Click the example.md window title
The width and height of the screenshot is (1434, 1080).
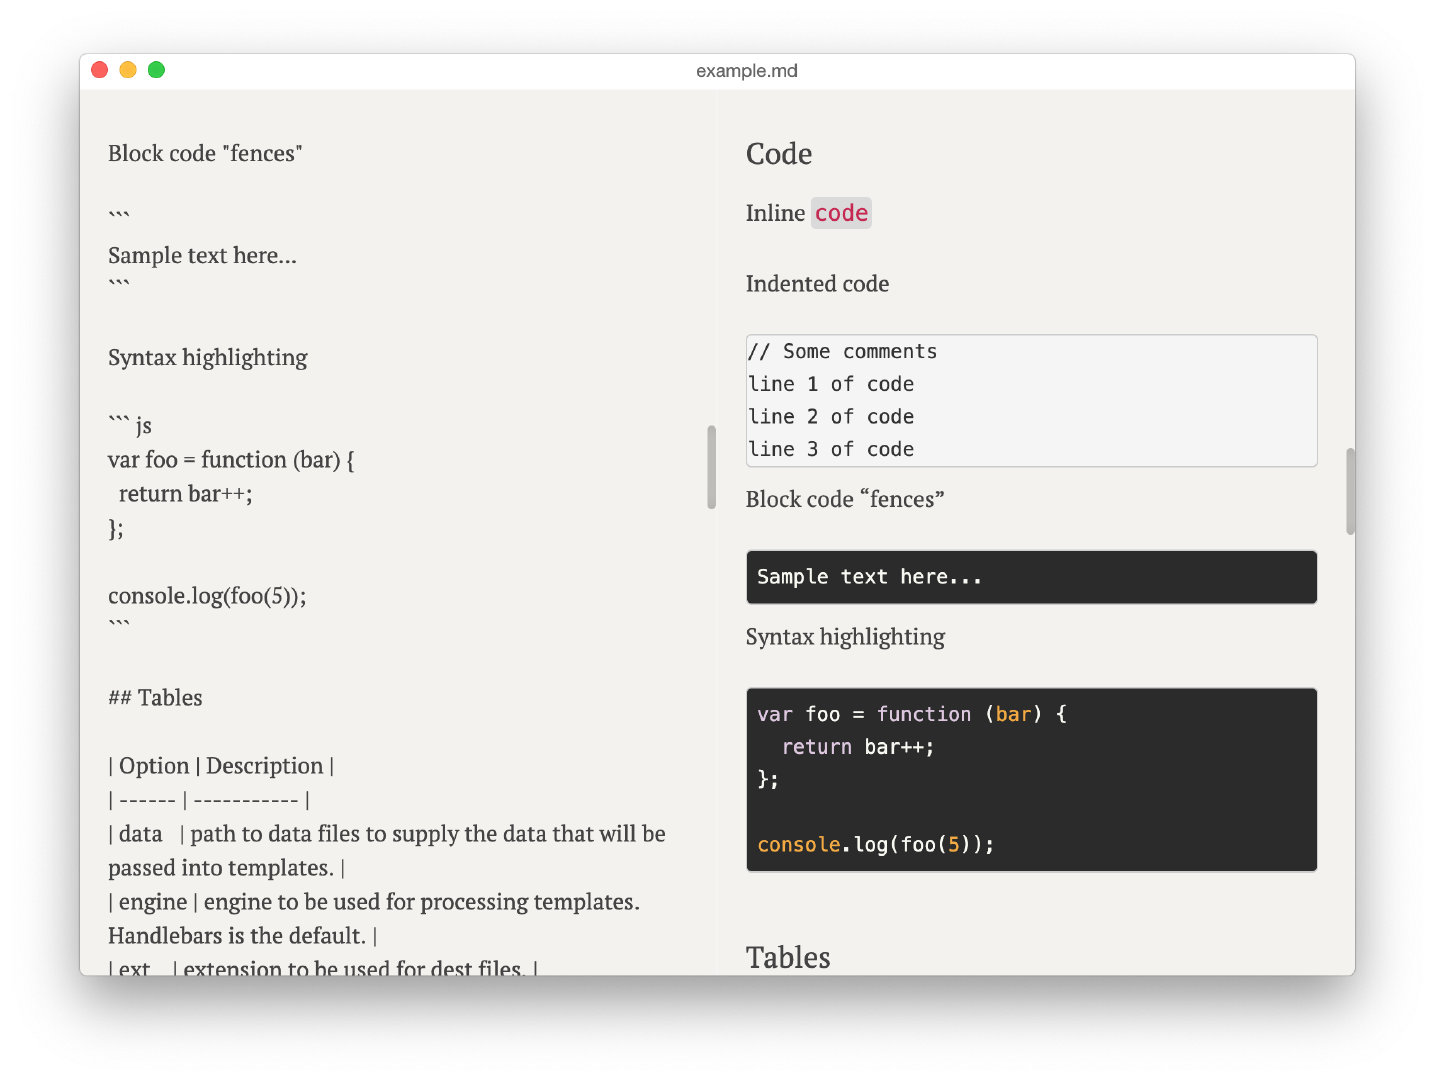tap(747, 71)
